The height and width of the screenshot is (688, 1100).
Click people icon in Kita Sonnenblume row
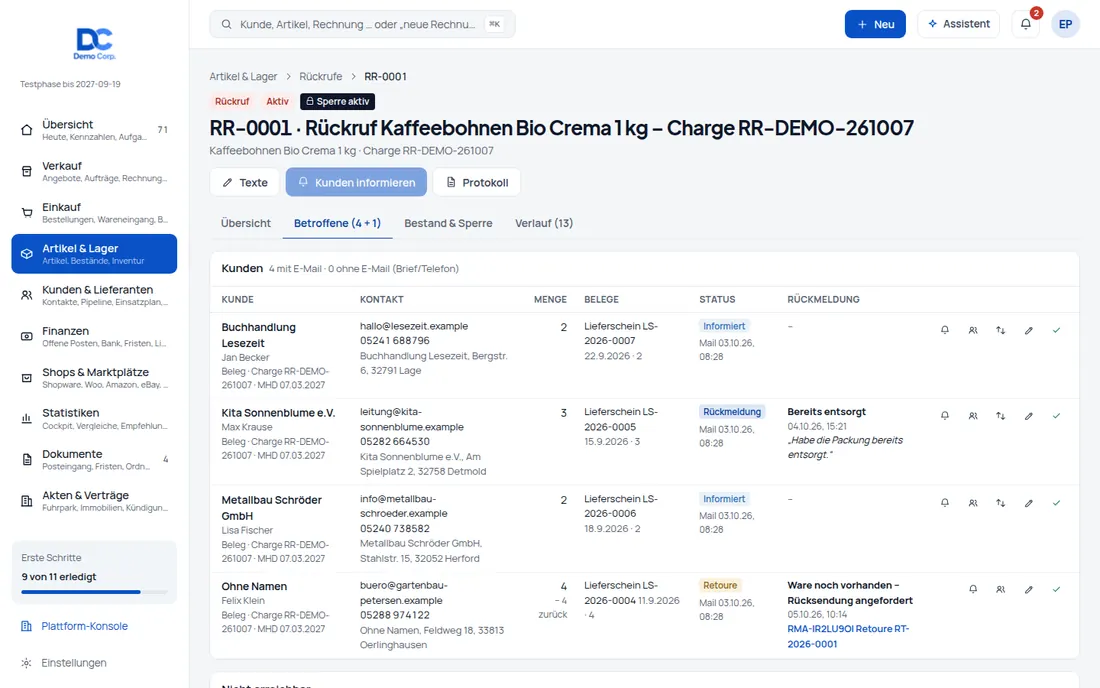click(x=973, y=416)
